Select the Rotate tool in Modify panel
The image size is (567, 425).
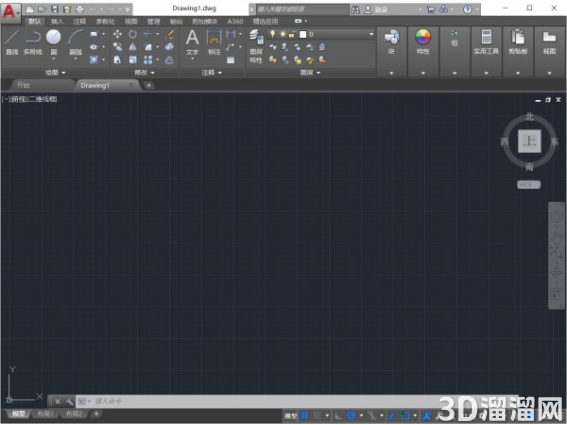[133, 34]
